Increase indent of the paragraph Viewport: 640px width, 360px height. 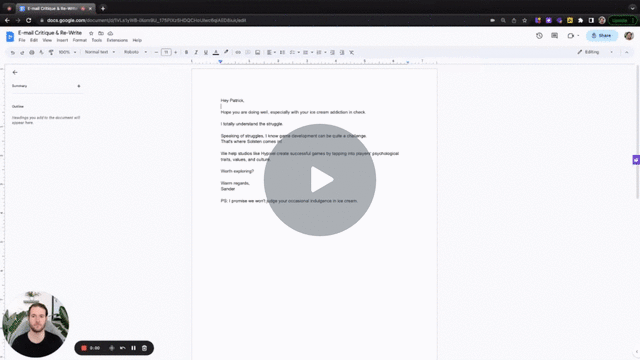[x=342, y=52]
